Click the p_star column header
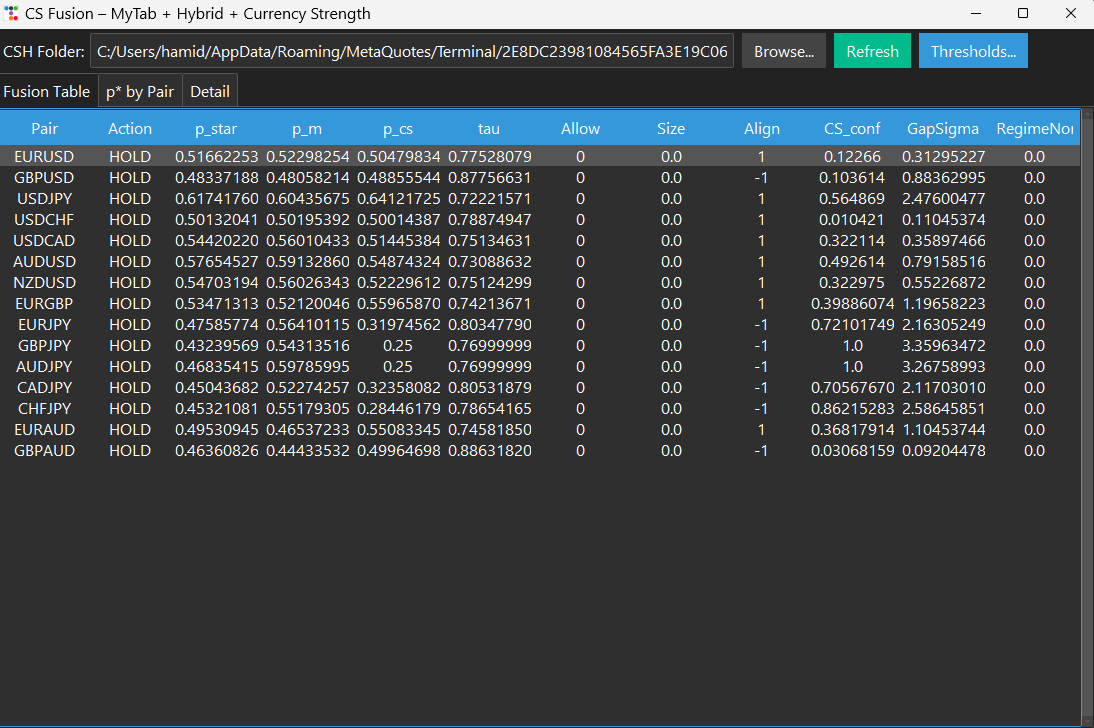 [216, 128]
